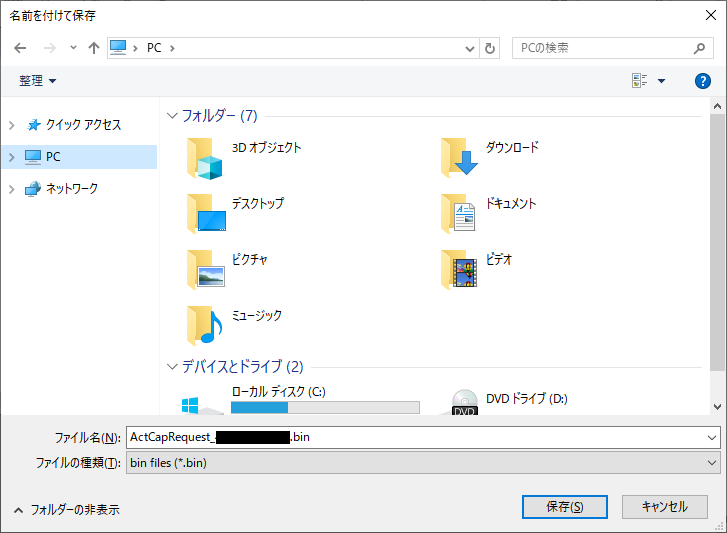Open the view options dropdown arrow
Screen dimensions: 727x533
coord(661,81)
